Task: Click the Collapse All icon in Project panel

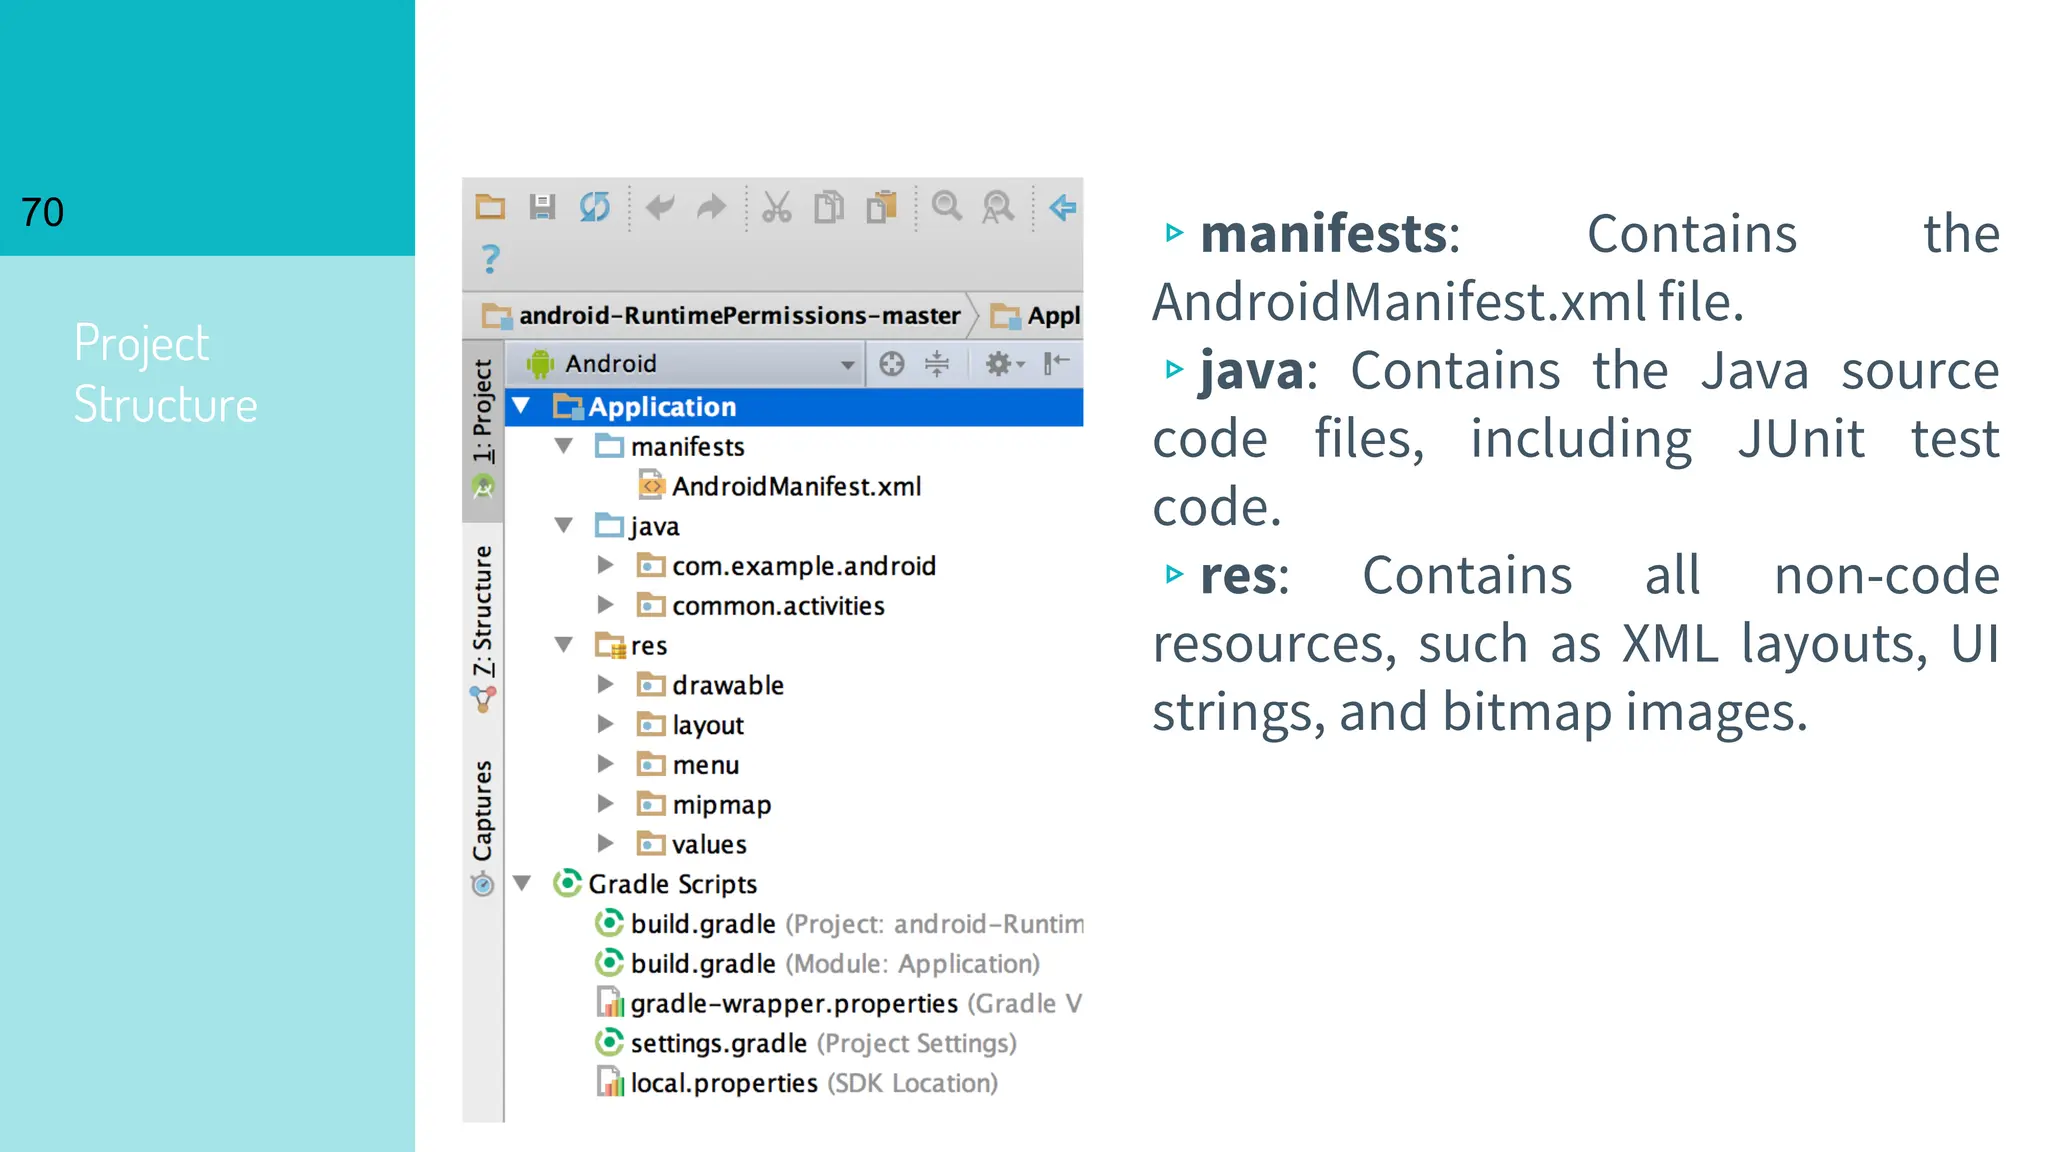Action: coord(937,364)
